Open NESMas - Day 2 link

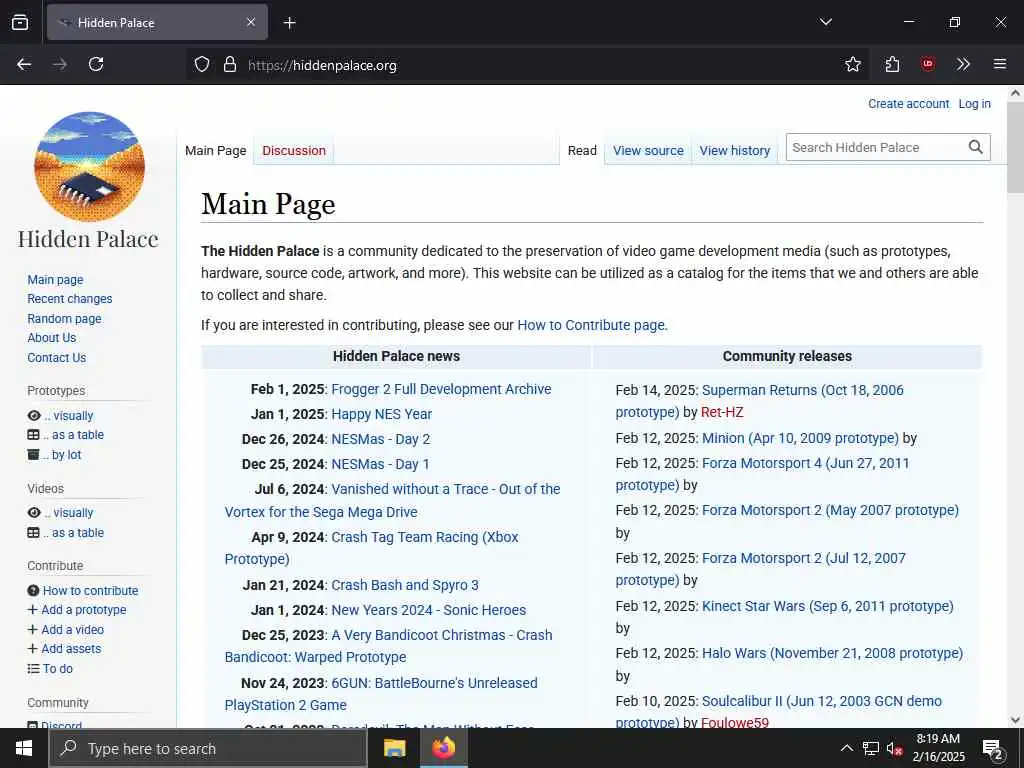coord(381,440)
